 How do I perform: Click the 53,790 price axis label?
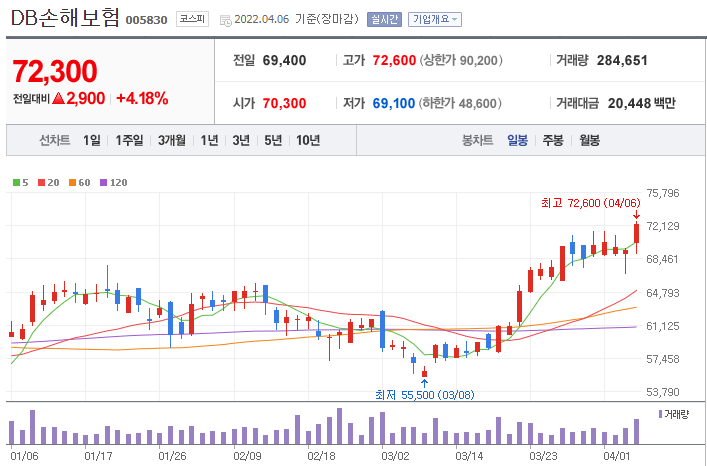[663, 392]
